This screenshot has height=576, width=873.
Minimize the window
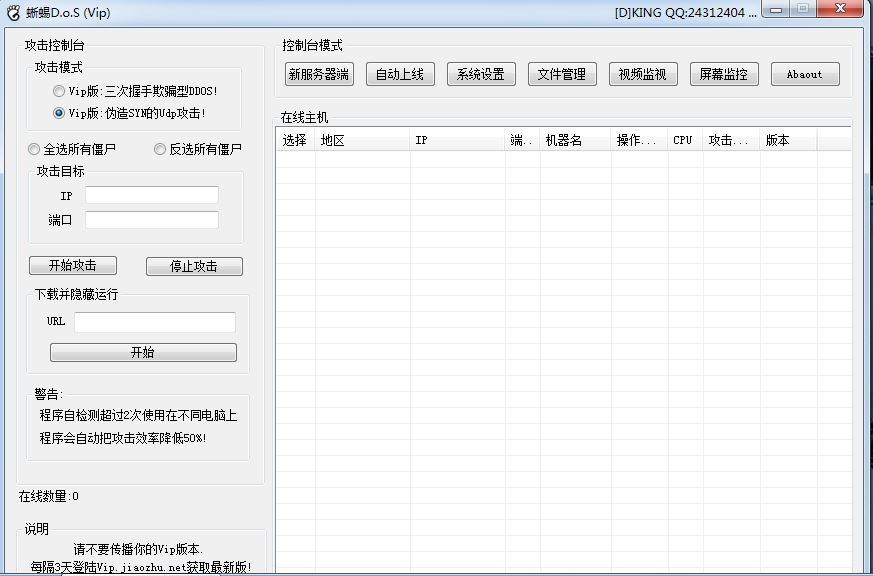click(x=776, y=9)
